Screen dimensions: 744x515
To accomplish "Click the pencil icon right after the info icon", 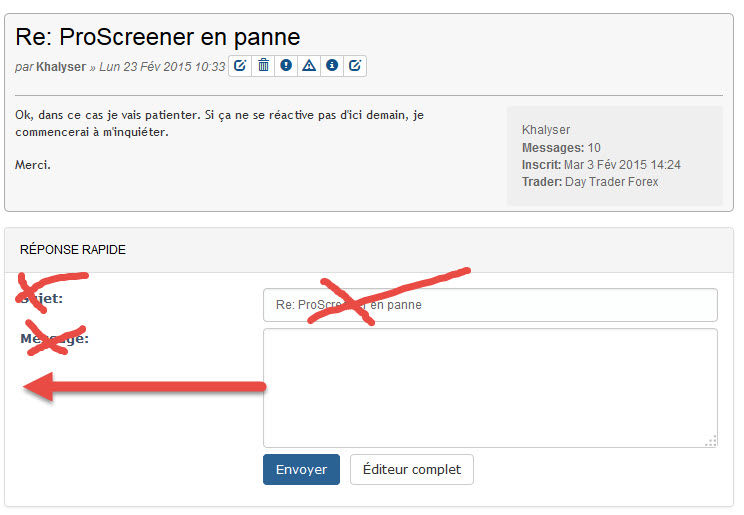I will pos(355,66).
